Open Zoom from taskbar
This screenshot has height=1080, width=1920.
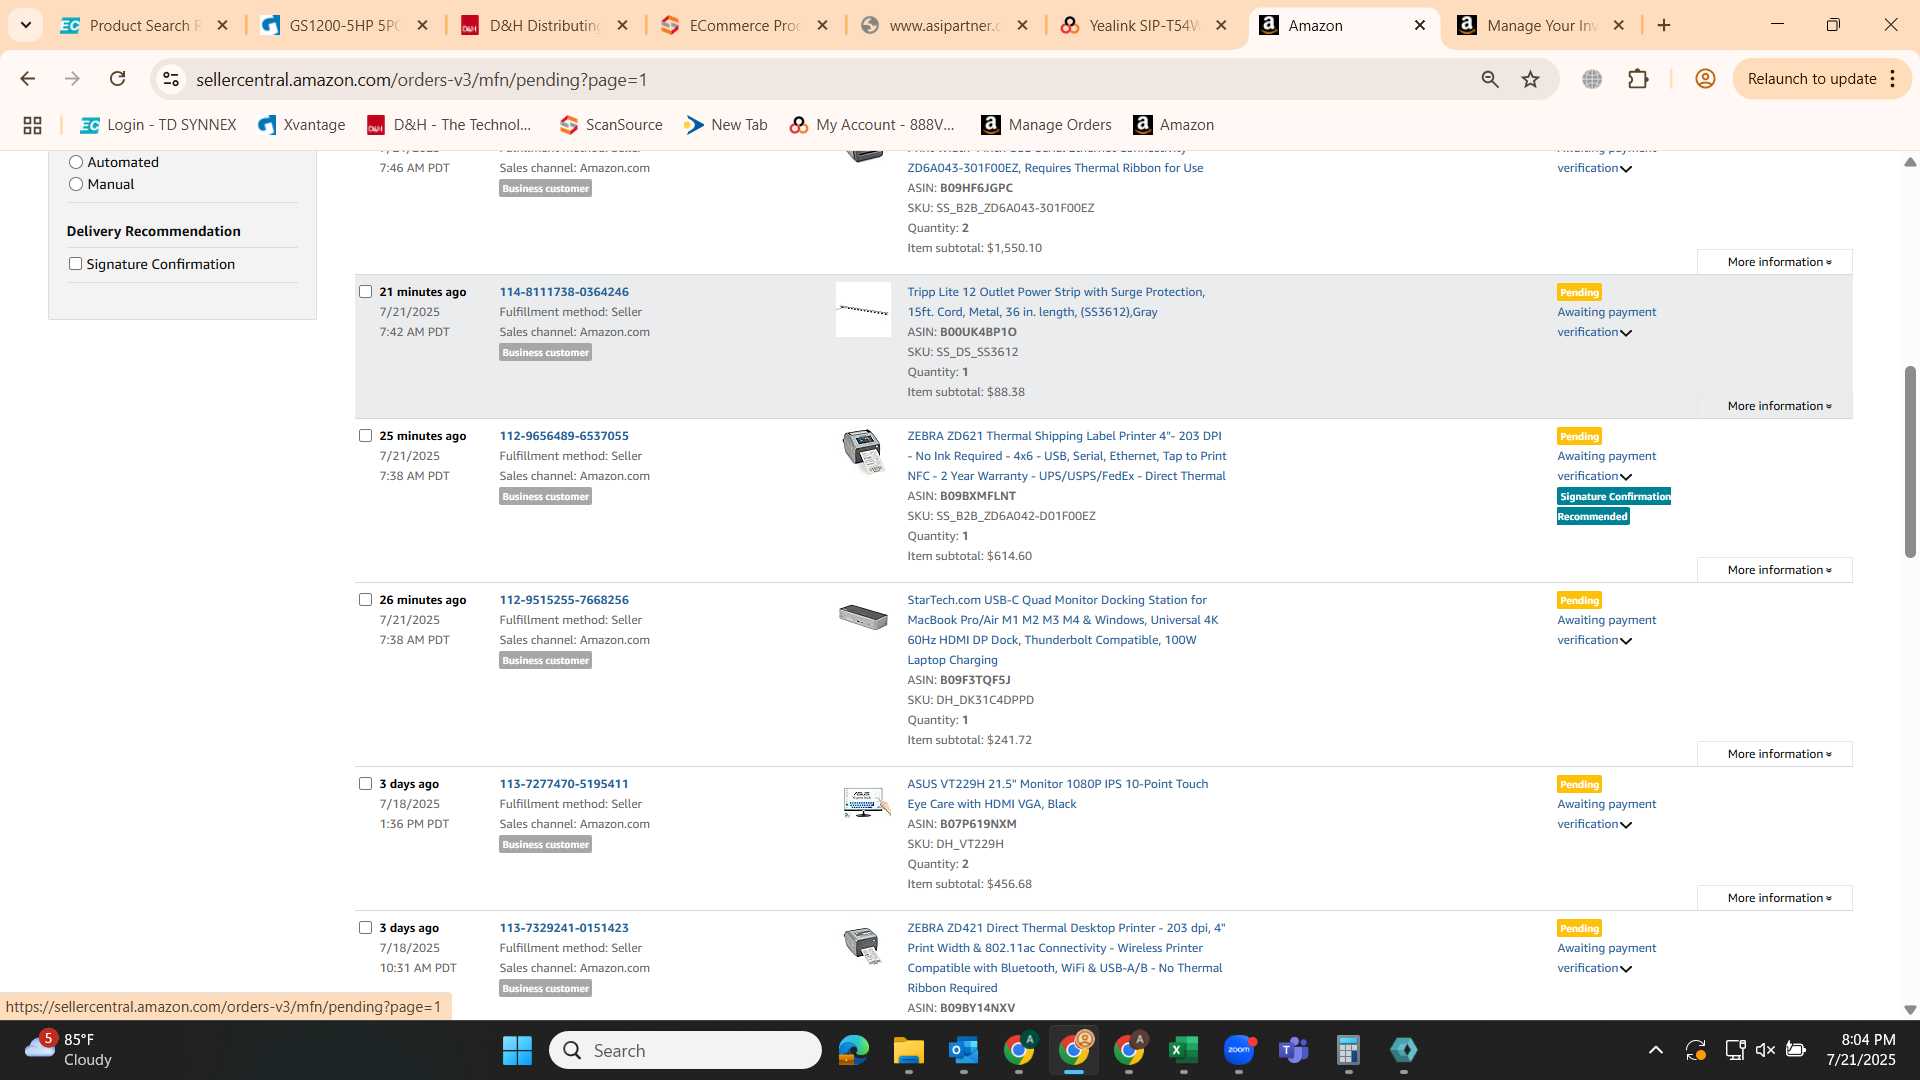pos(1239,1050)
